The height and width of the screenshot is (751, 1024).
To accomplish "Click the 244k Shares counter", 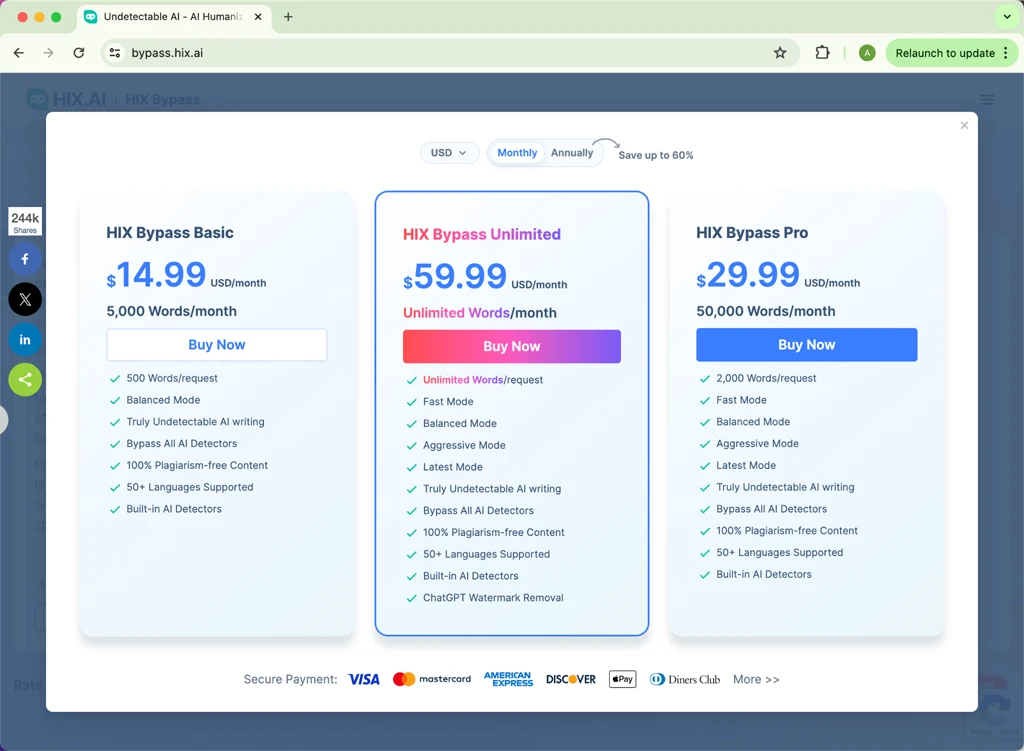I will click(x=25, y=222).
